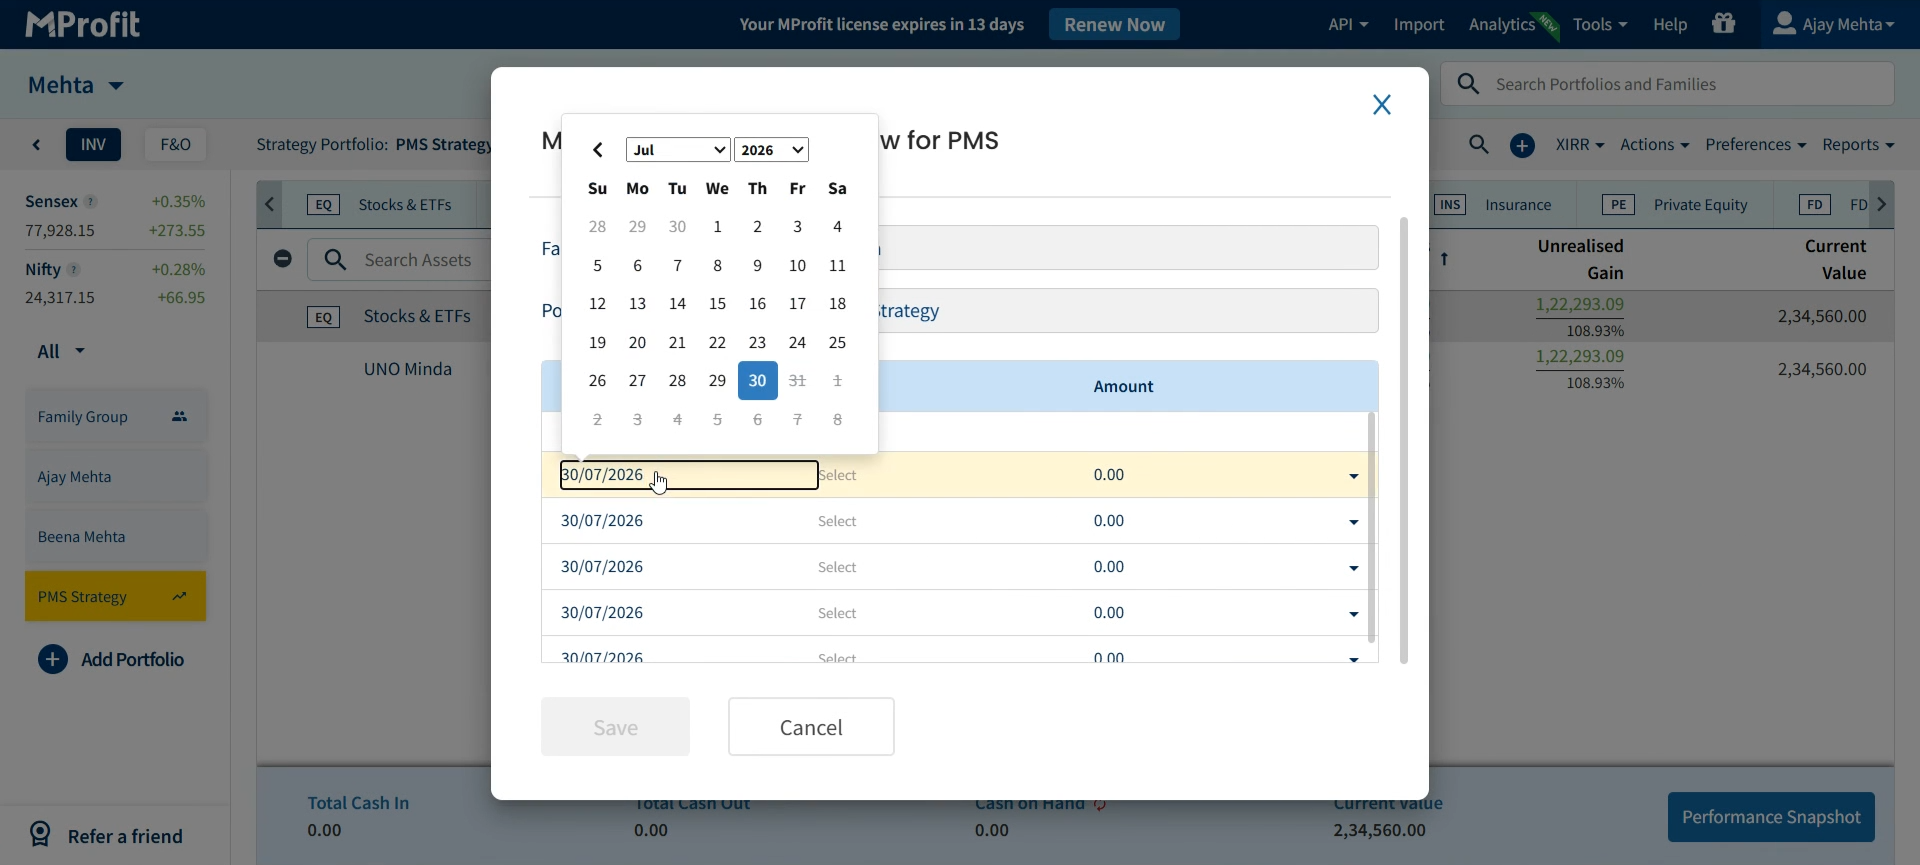
Task: Open the Reports dropdown
Action: [x=1858, y=145]
